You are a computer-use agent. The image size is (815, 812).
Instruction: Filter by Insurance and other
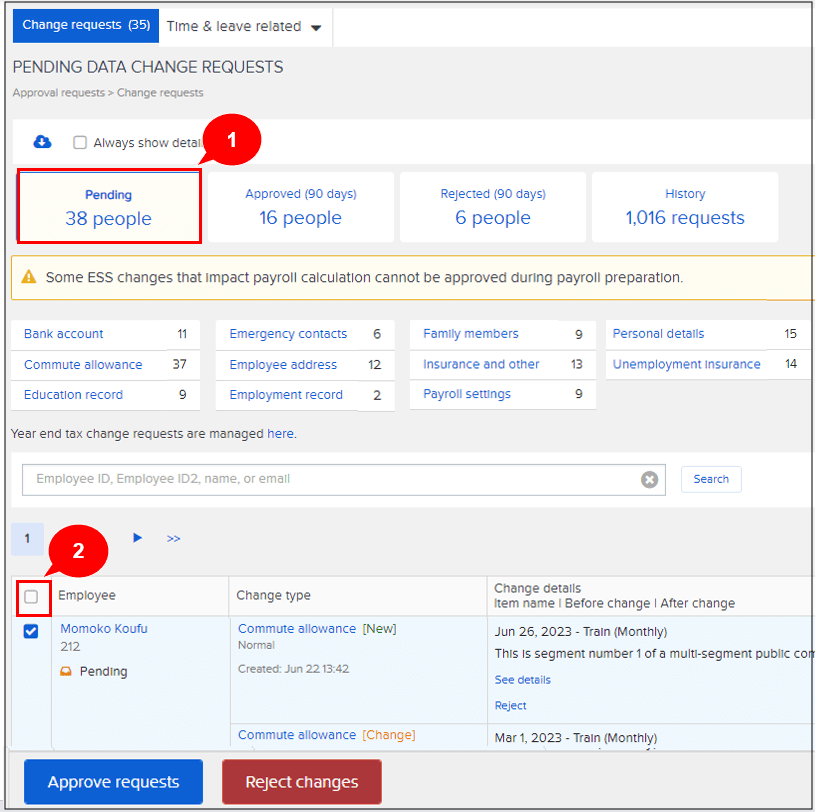[x=481, y=364]
